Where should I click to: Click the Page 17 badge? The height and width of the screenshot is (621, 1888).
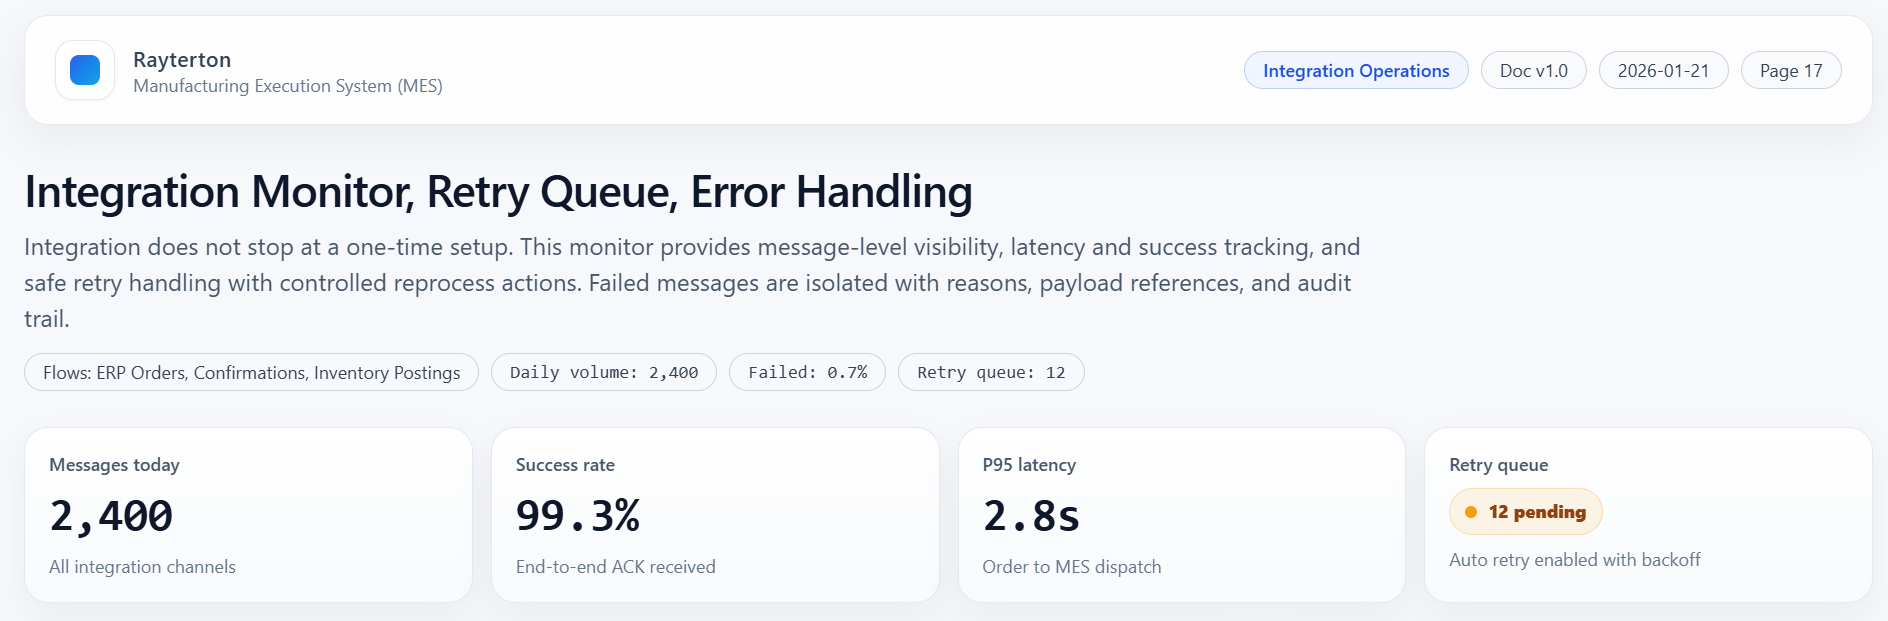pos(1790,71)
